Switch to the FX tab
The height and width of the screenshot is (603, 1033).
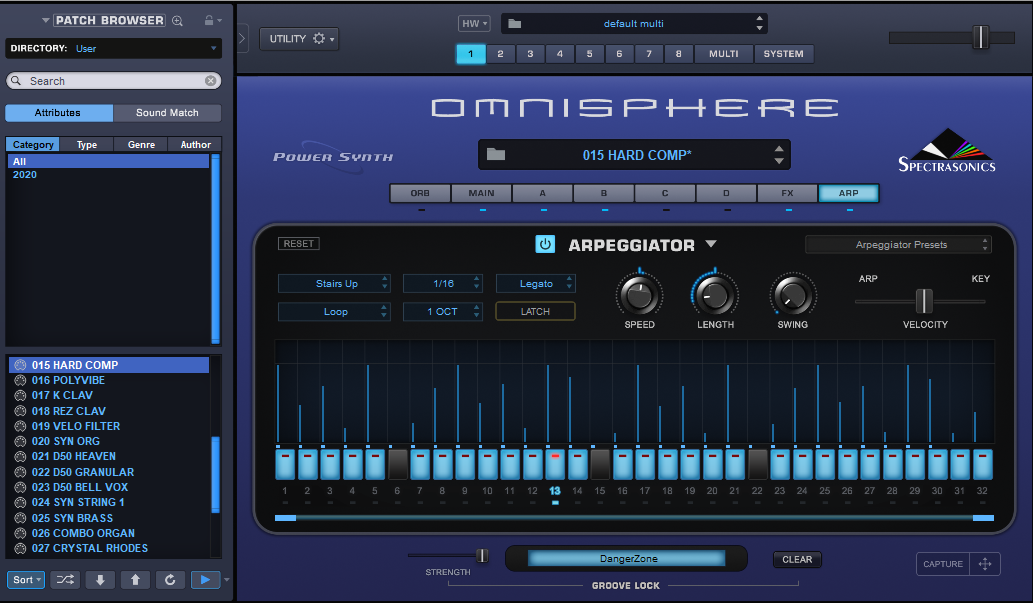(787, 194)
